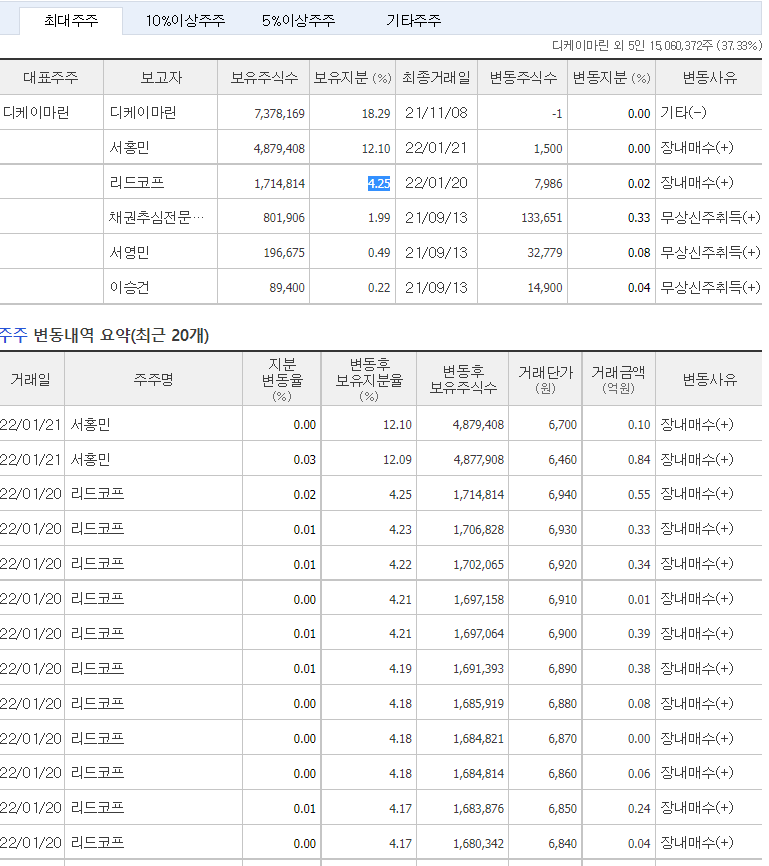
Task: Click the post-change stake 12.09
Action: 397,460
